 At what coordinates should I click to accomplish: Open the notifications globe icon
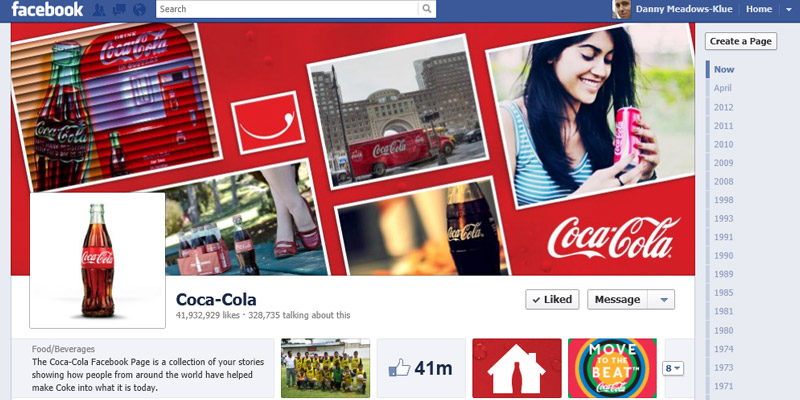click(139, 9)
